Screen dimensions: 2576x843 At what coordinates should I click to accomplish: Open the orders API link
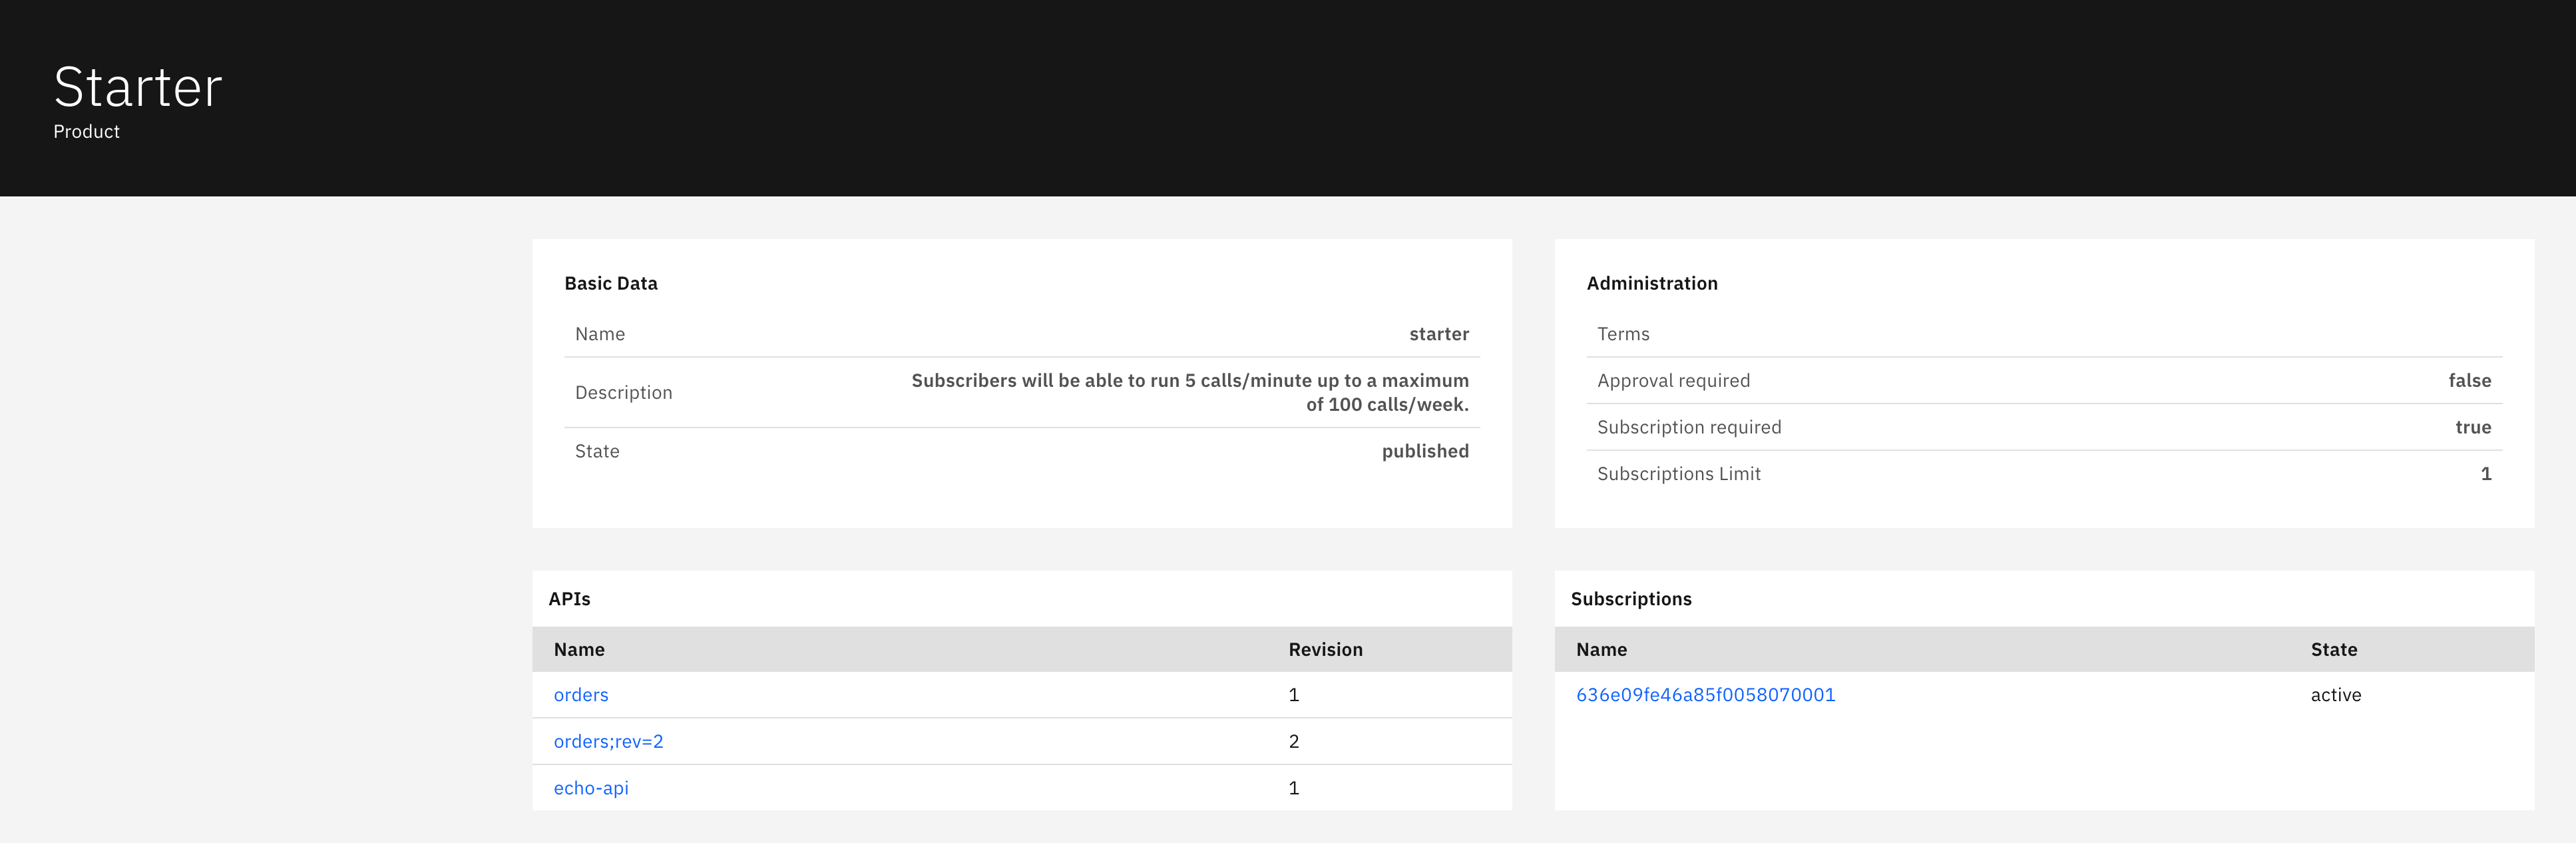(580, 695)
